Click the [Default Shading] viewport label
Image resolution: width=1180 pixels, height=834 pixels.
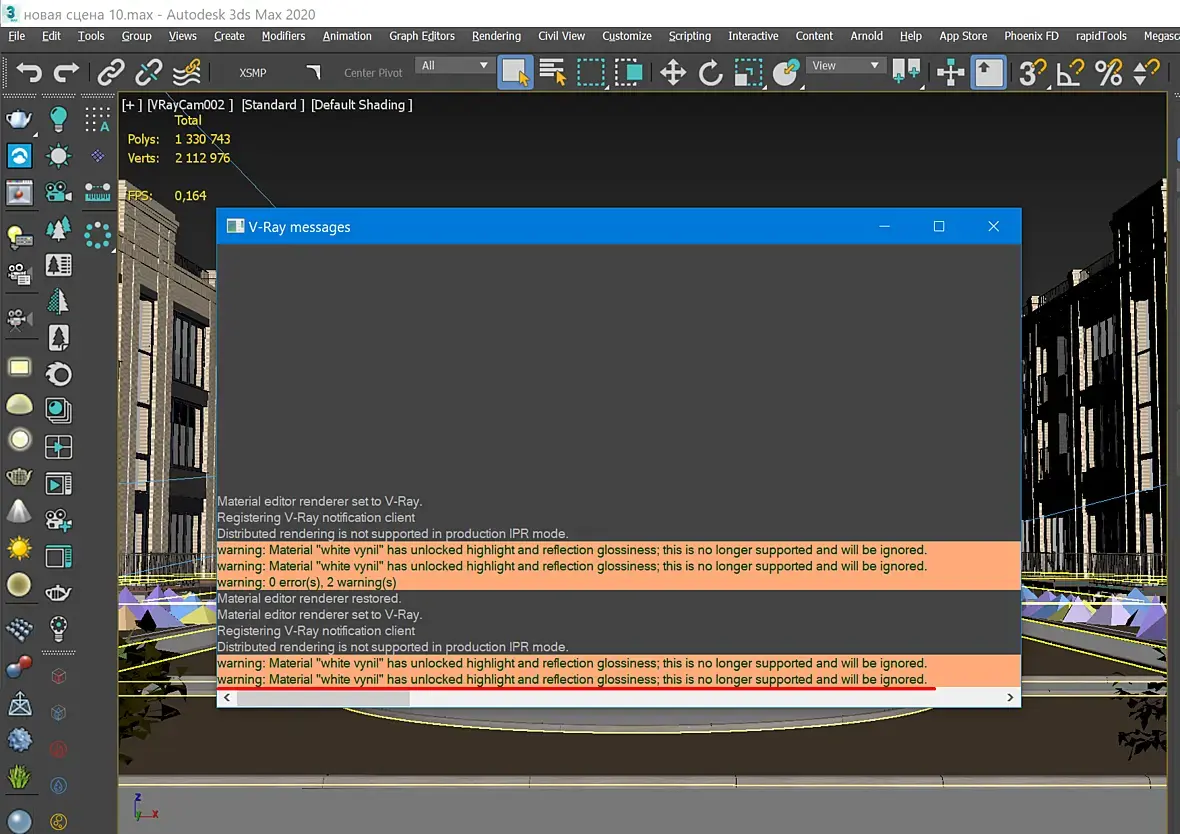click(x=361, y=105)
